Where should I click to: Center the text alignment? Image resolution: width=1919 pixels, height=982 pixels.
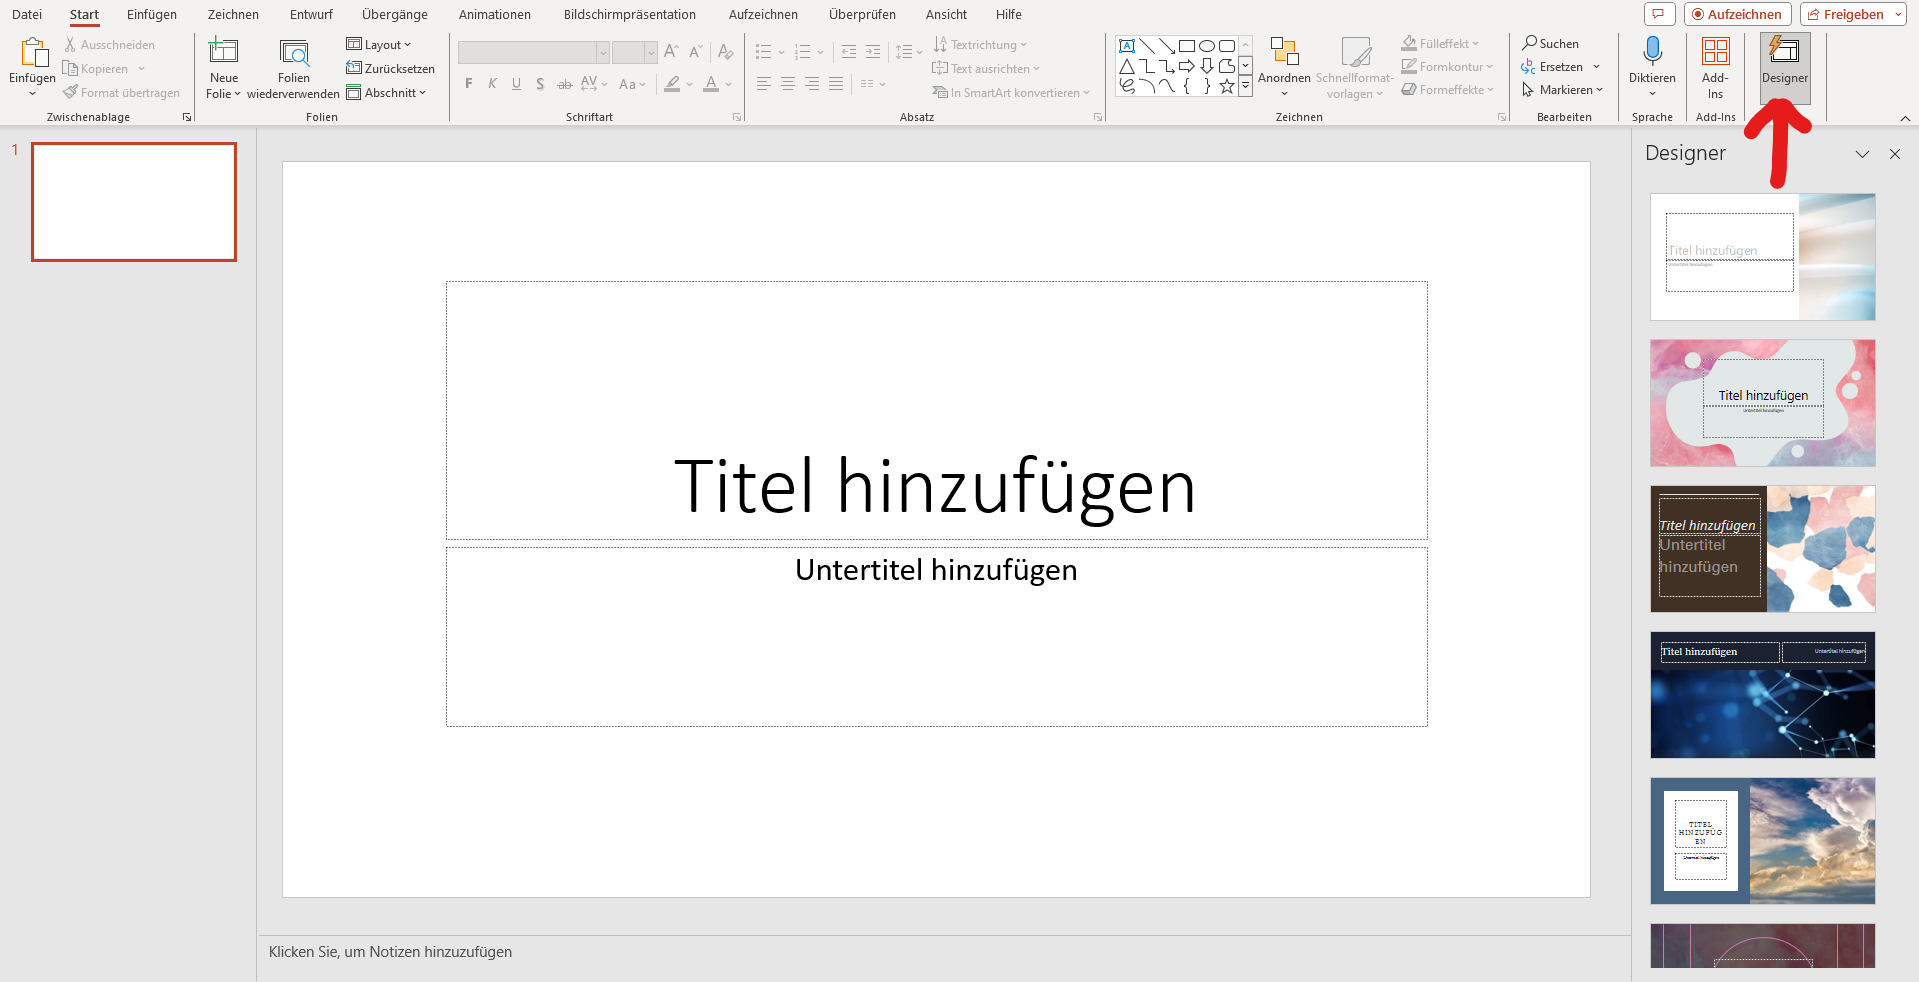(x=788, y=84)
